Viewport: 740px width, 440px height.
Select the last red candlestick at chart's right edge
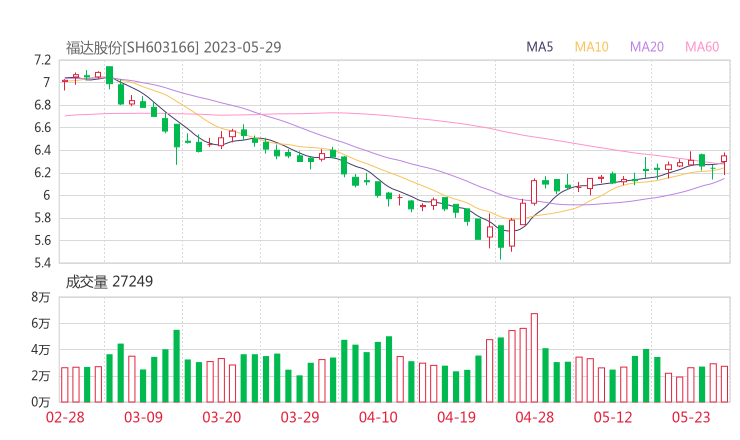click(x=724, y=163)
